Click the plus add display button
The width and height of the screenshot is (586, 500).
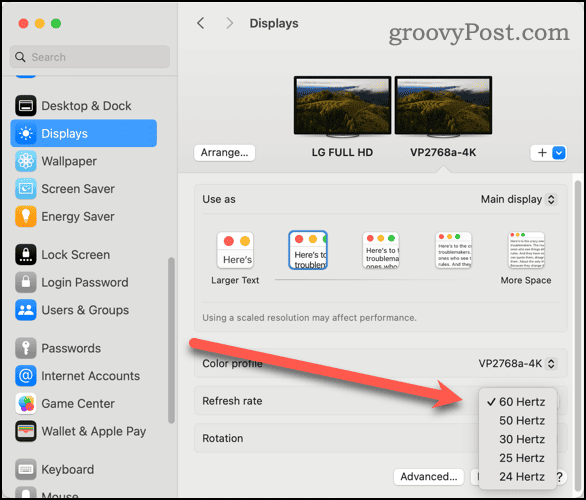(542, 152)
